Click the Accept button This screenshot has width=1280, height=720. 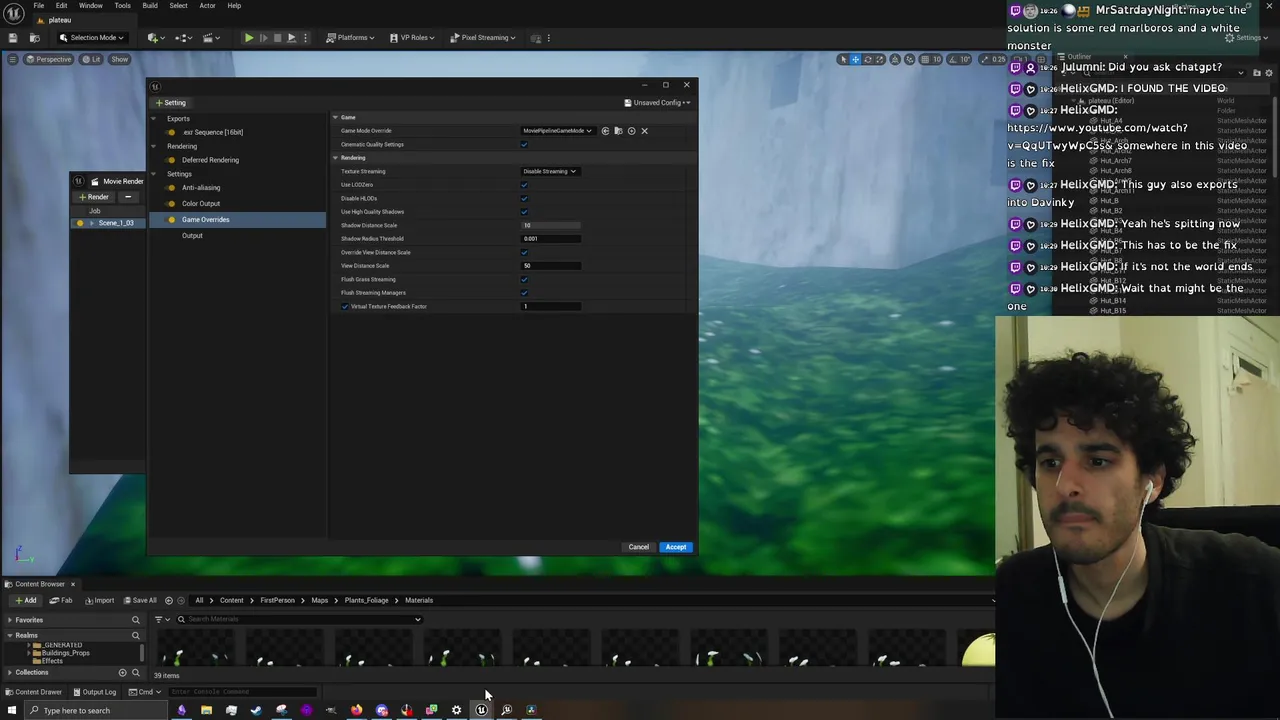676,547
